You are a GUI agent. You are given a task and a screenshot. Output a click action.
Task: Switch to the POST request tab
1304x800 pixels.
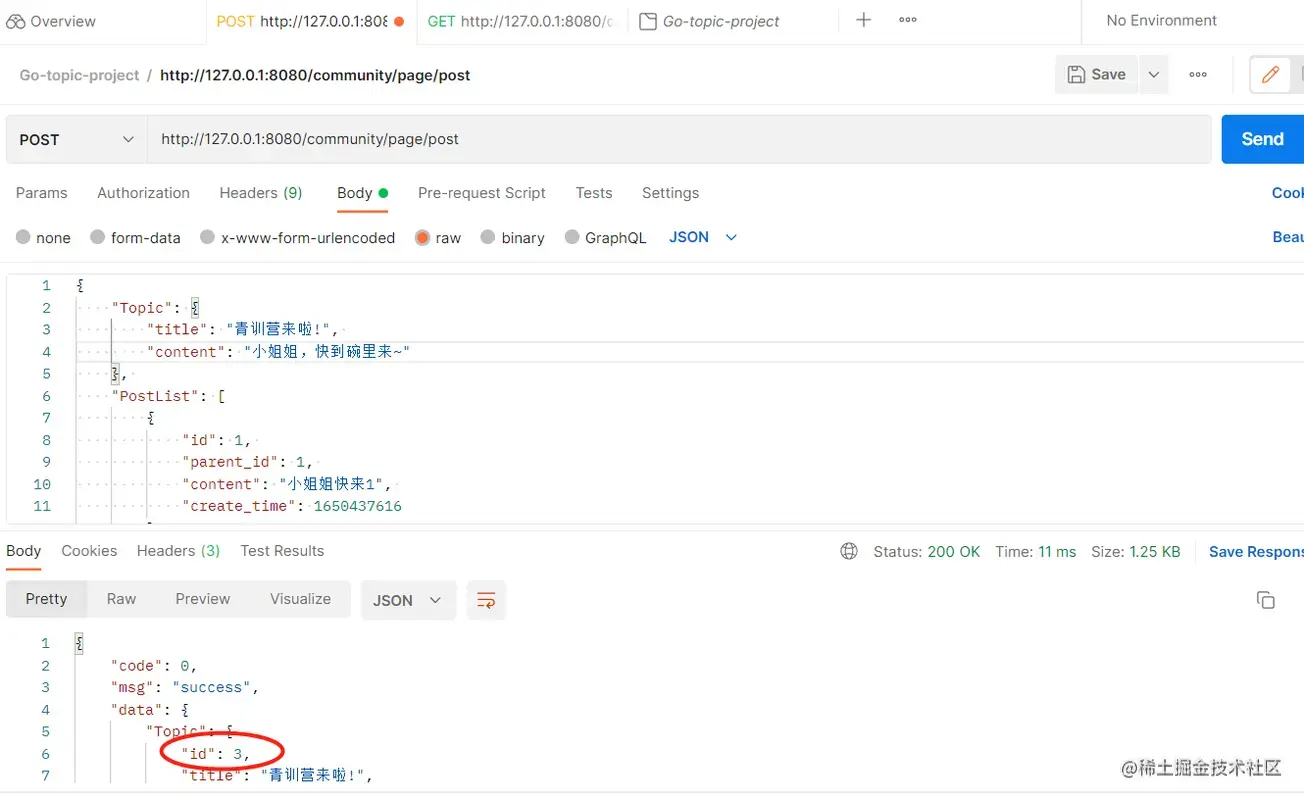coord(311,21)
